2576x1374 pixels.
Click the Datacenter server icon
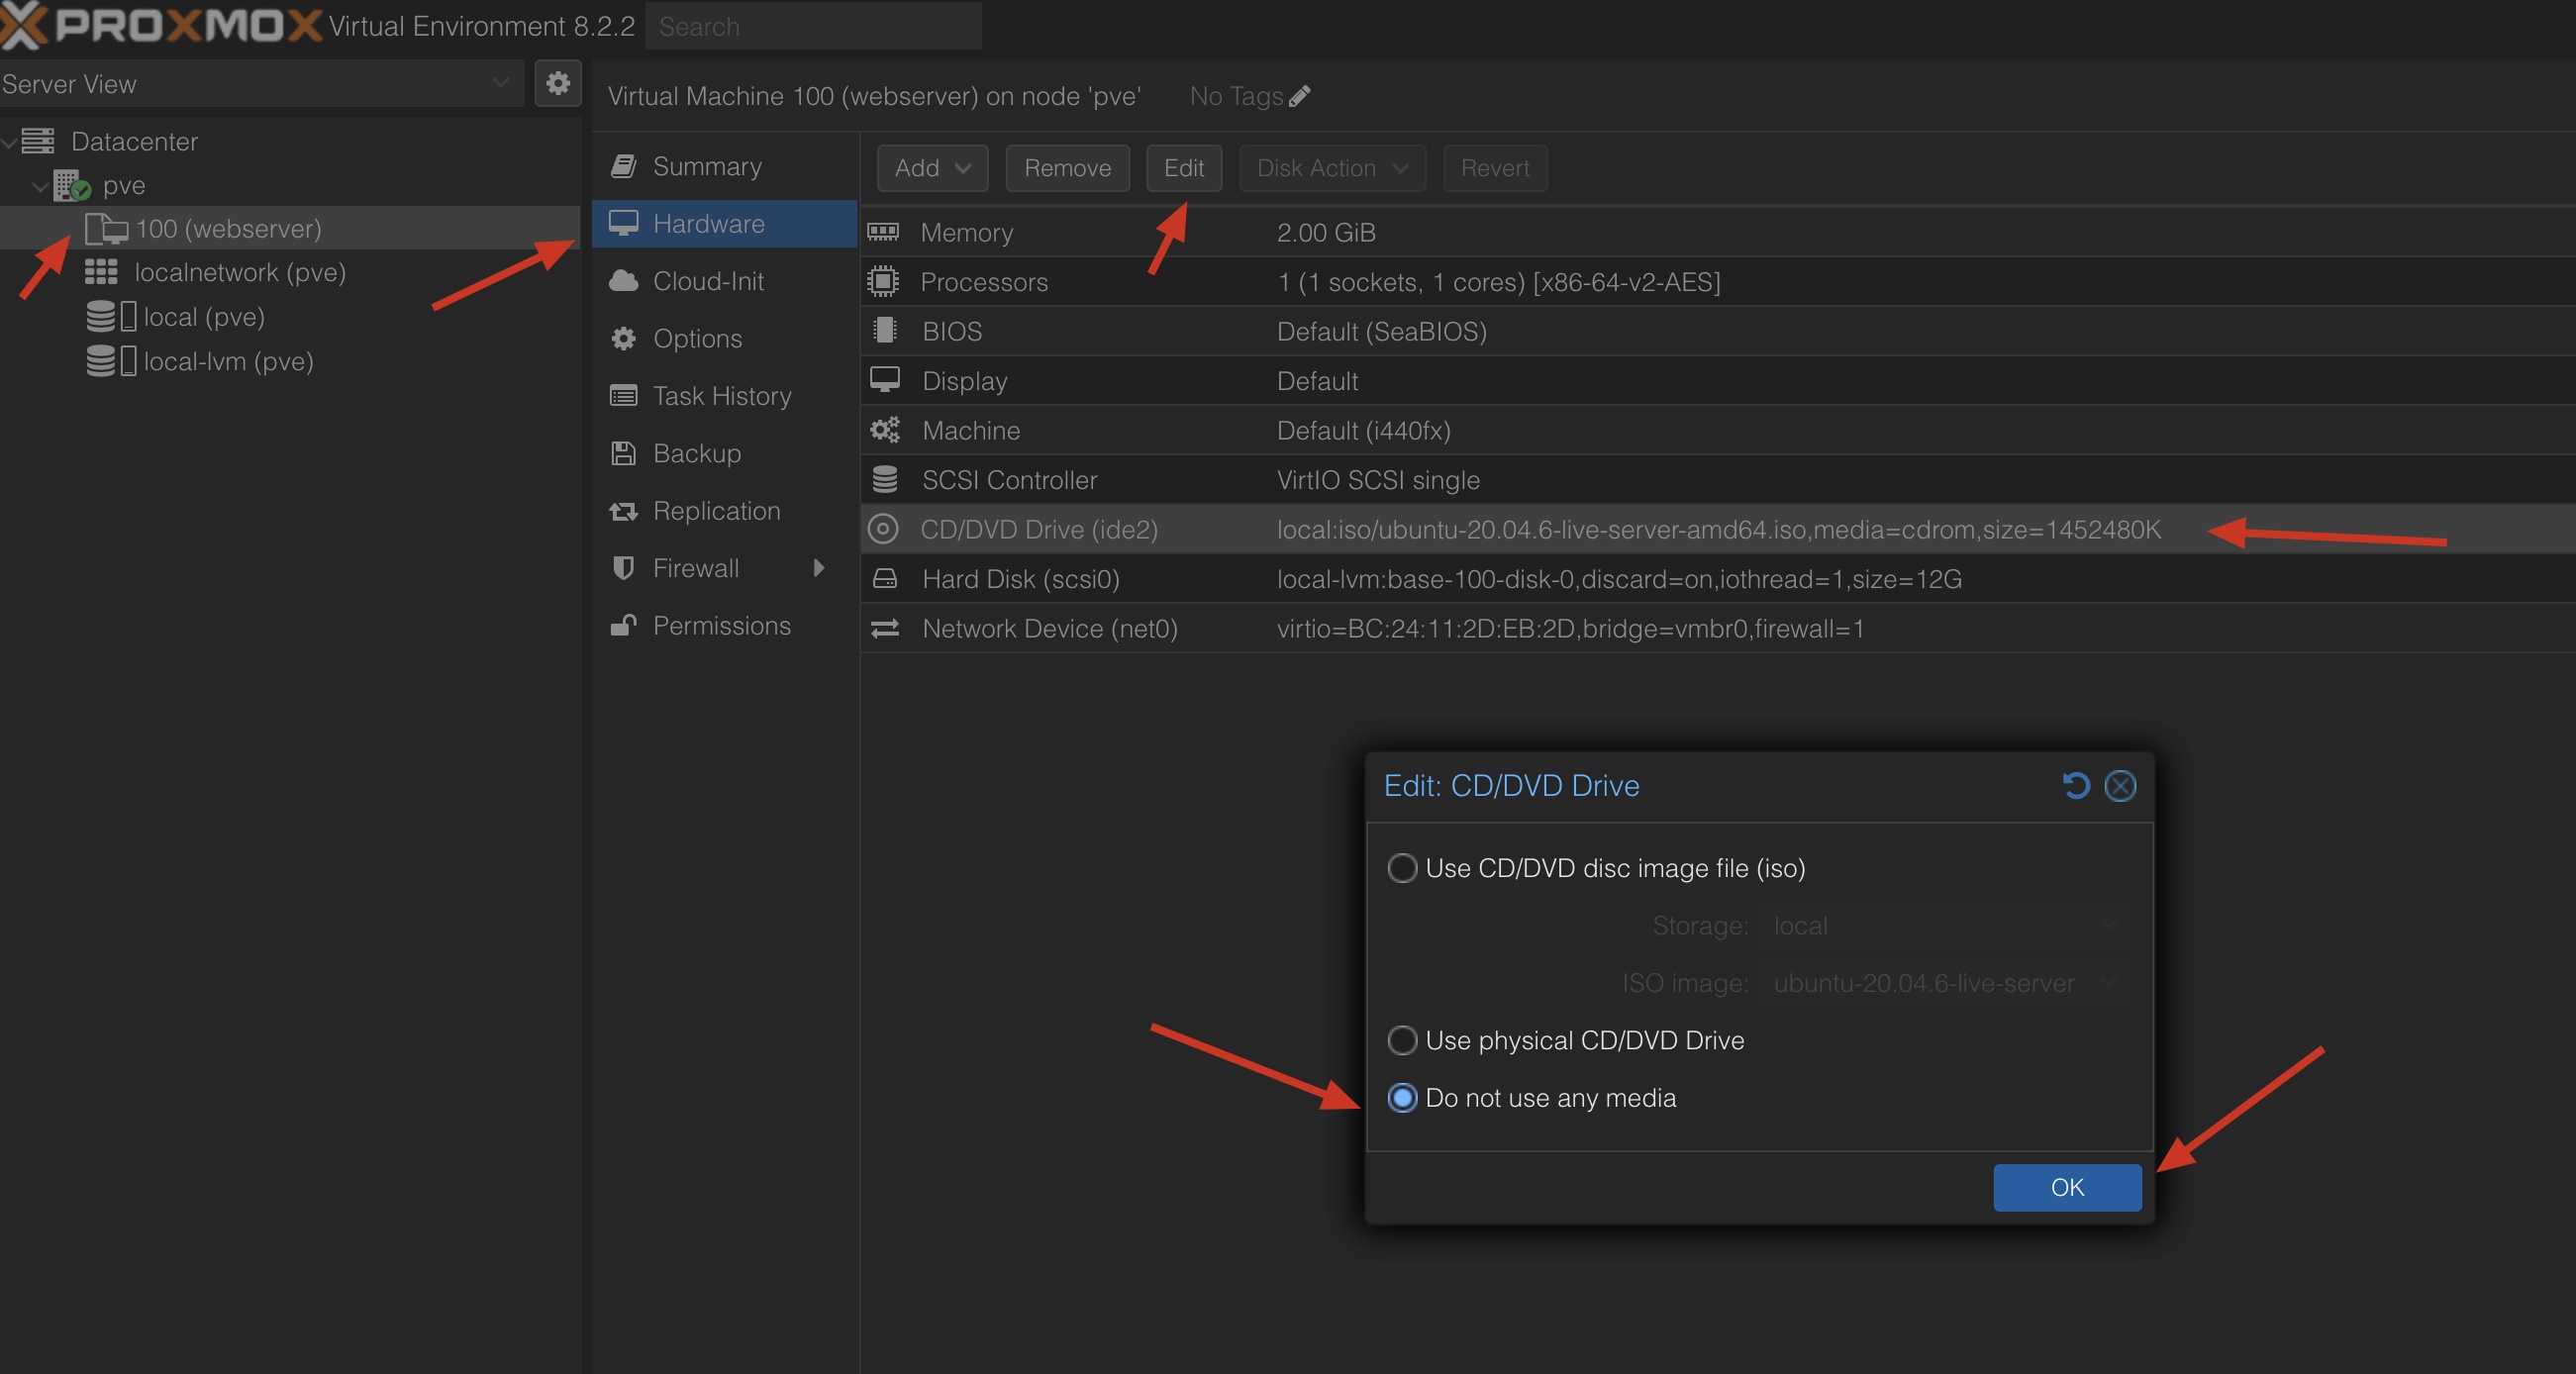pos(38,141)
